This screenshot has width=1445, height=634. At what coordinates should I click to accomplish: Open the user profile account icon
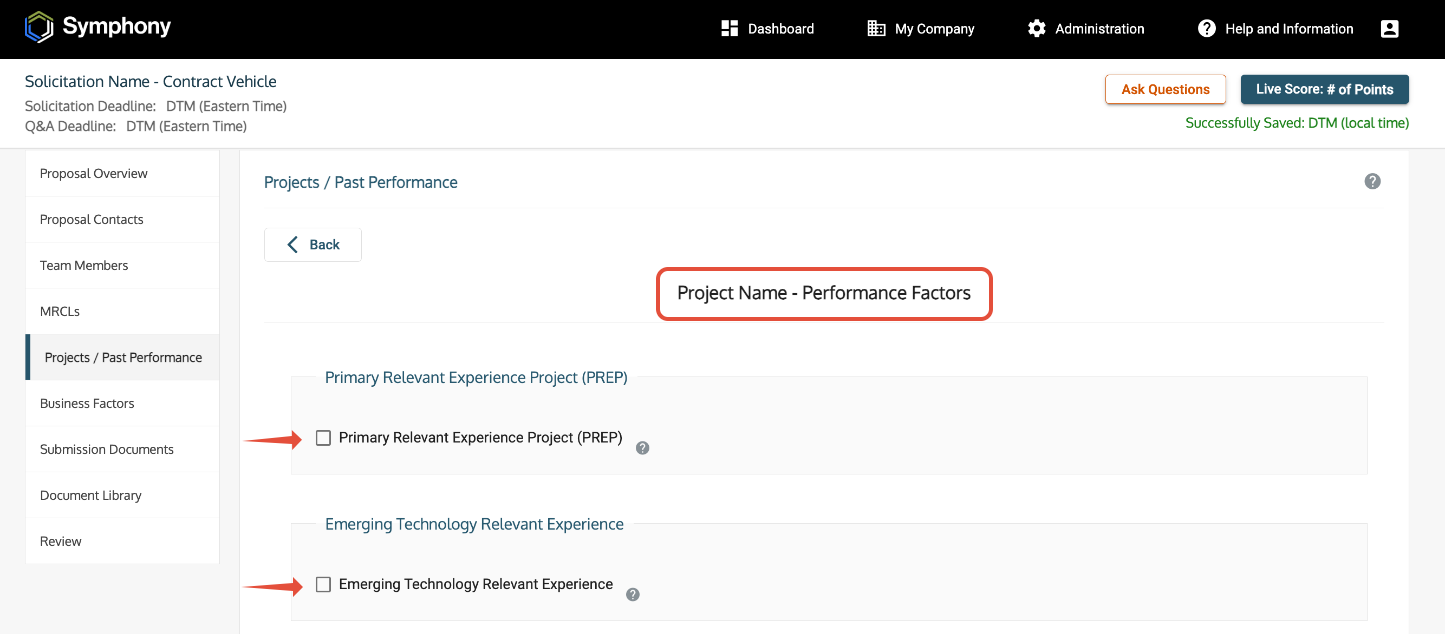coord(1389,29)
